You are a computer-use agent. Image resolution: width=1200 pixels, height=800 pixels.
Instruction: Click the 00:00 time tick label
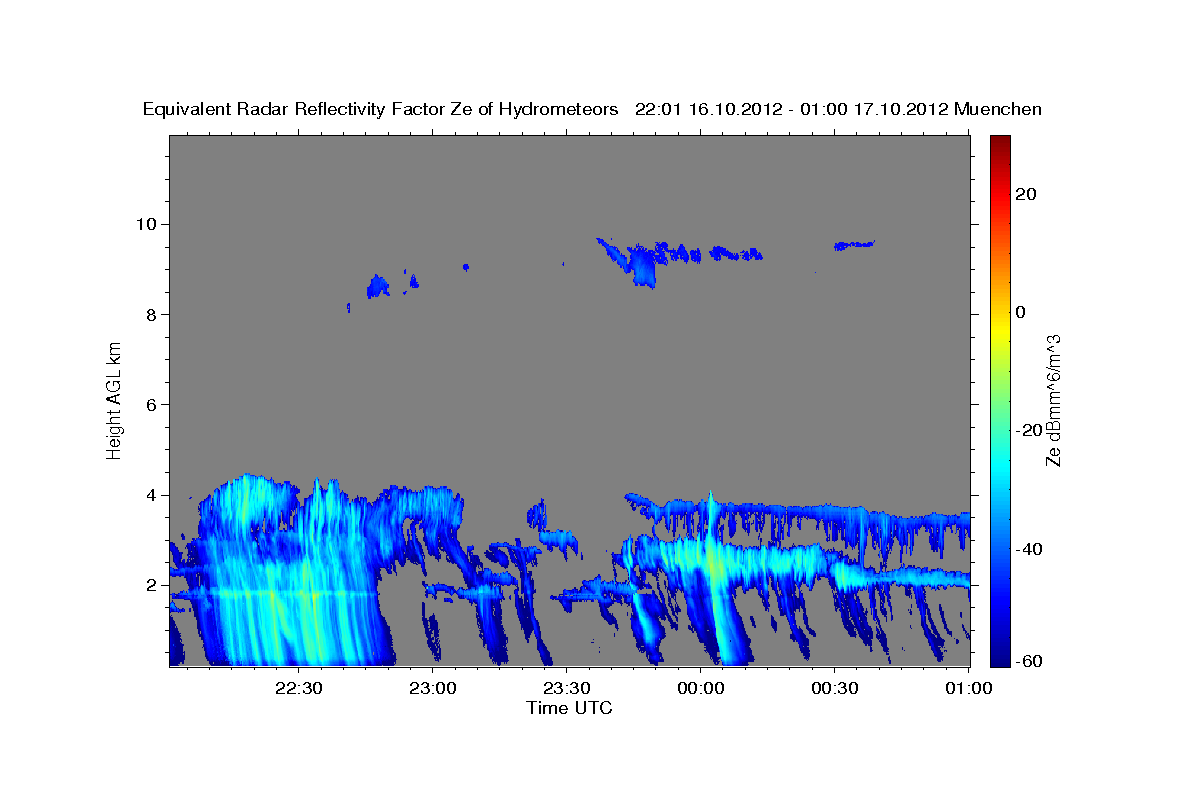pyautogui.click(x=701, y=688)
